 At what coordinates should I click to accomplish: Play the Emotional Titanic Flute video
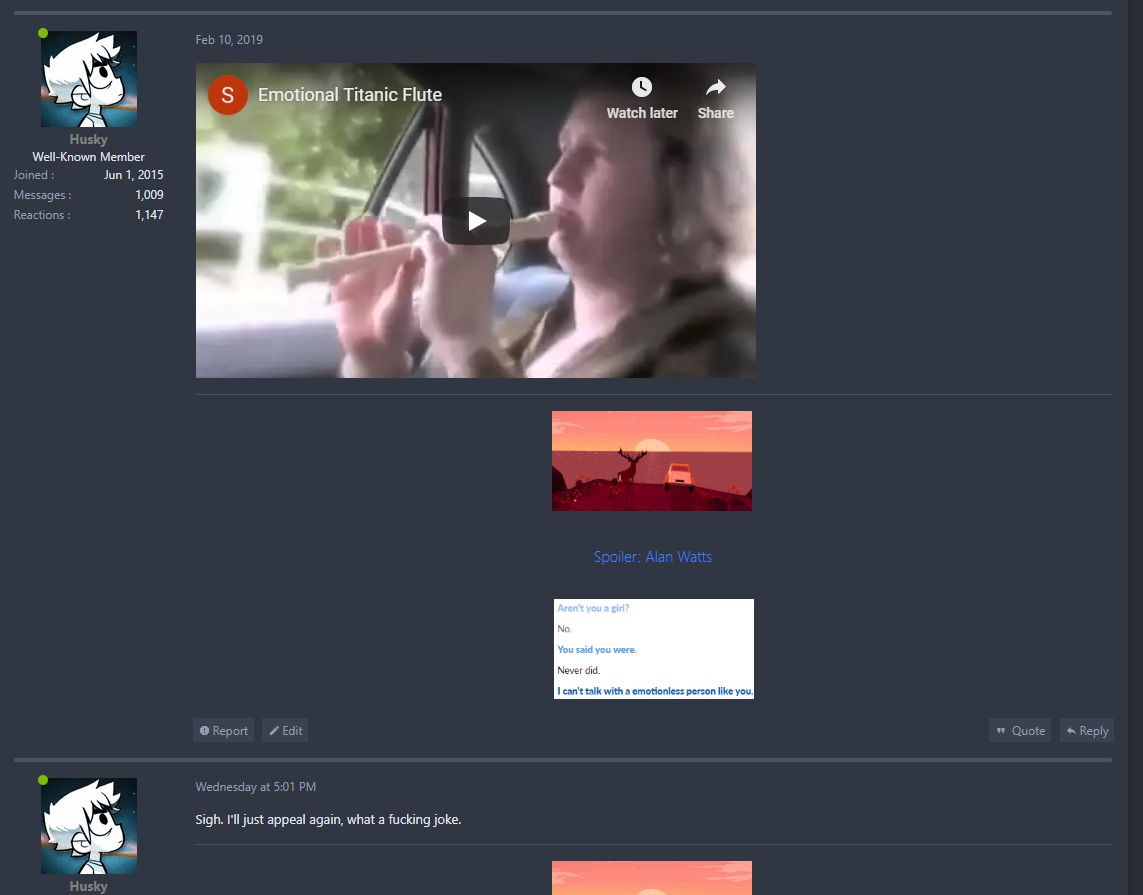pyautogui.click(x=476, y=221)
